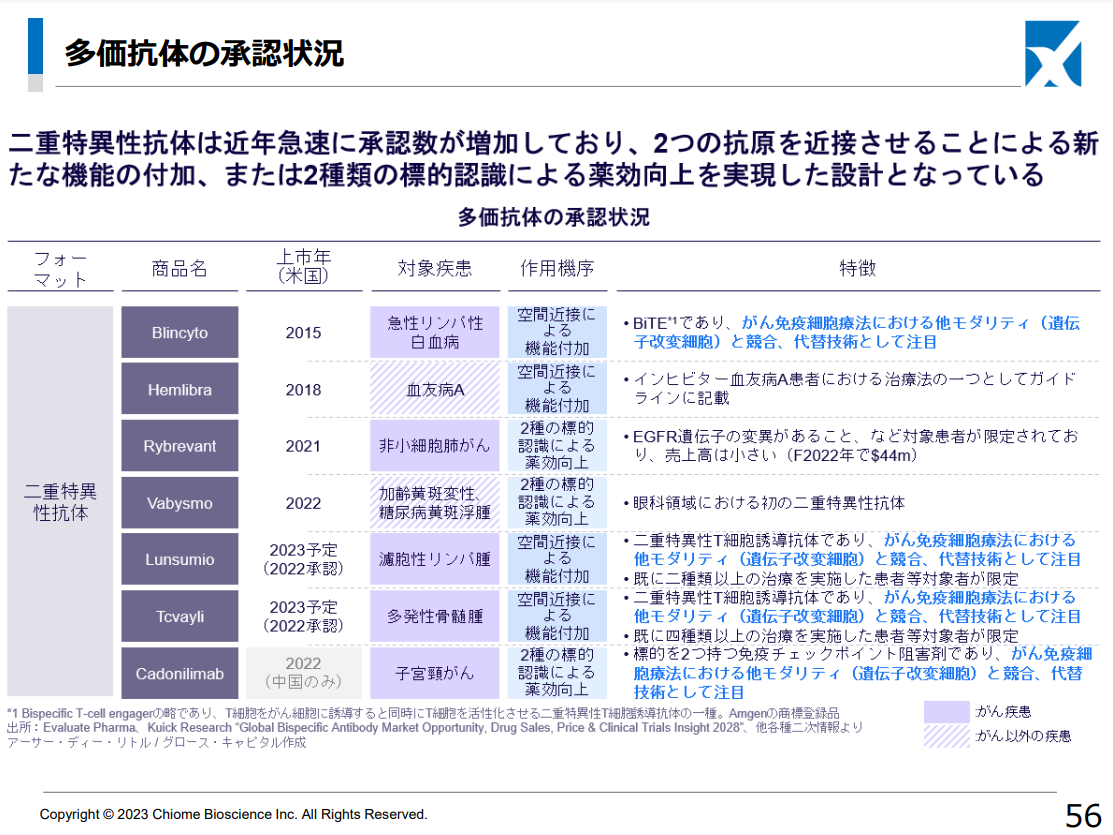Select the Blincyto product cell
Viewport: 1113px width, 835px height.
point(180,332)
